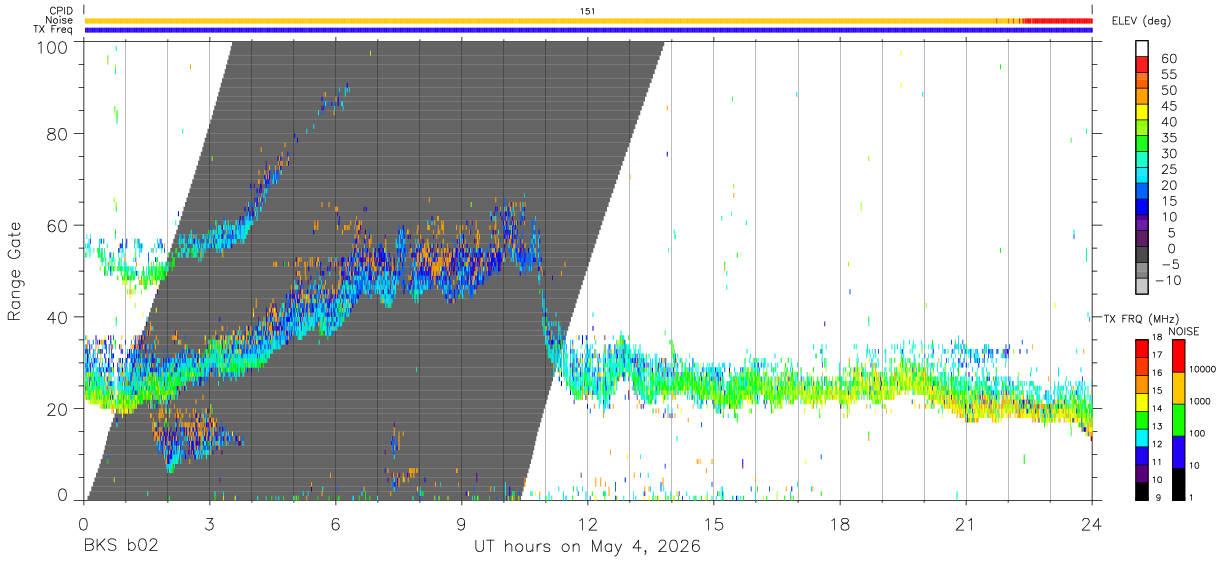This screenshot has height=567, width=1228.
Task: Click the '55' label on the ELEV scale
Action: (1168, 75)
